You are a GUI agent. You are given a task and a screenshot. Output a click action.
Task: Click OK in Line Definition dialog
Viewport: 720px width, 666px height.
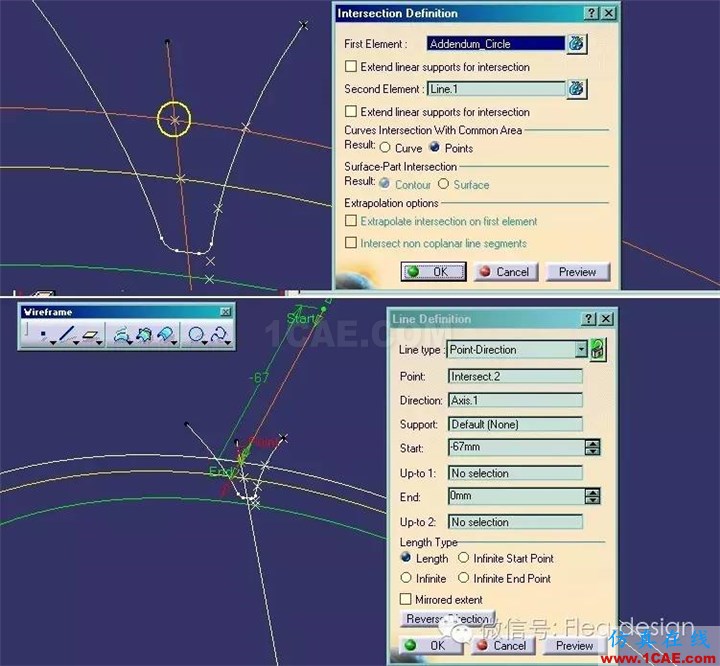click(430, 645)
